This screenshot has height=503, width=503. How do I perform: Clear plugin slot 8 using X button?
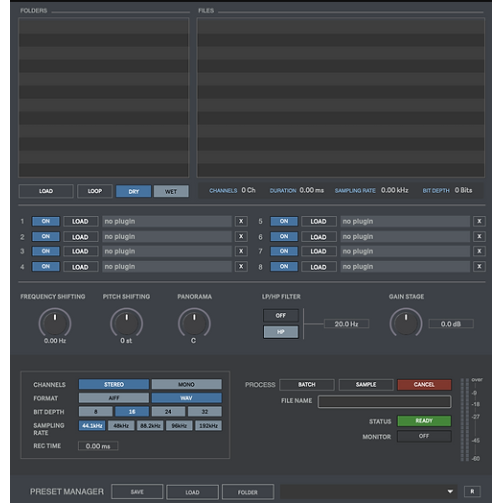click(x=479, y=267)
